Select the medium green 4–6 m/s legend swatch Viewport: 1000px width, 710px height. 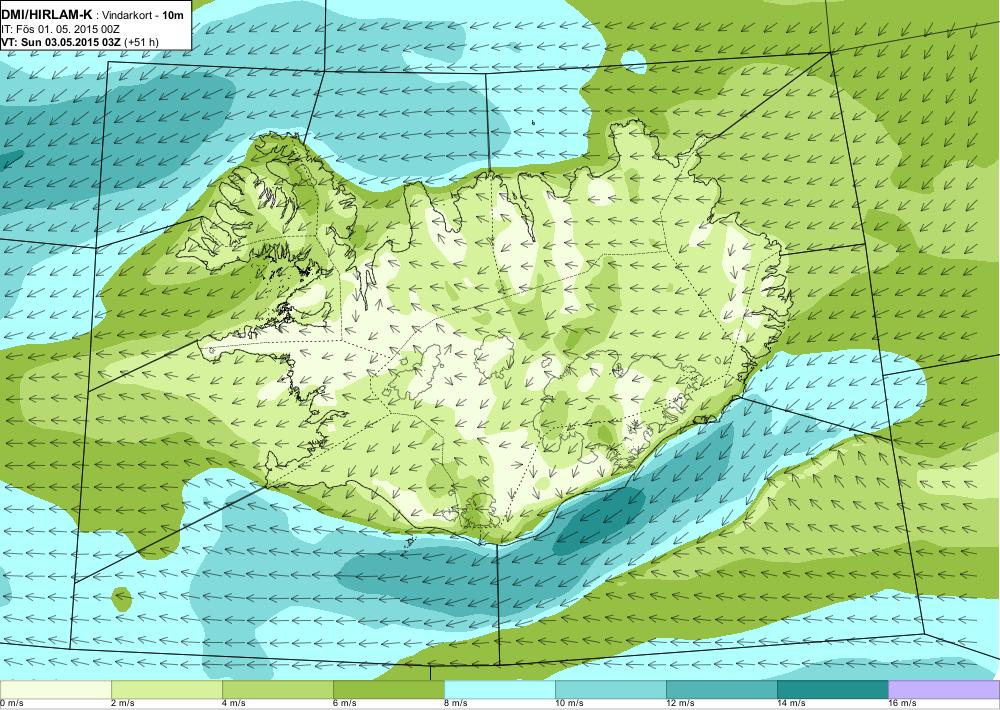tap(278, 690)
